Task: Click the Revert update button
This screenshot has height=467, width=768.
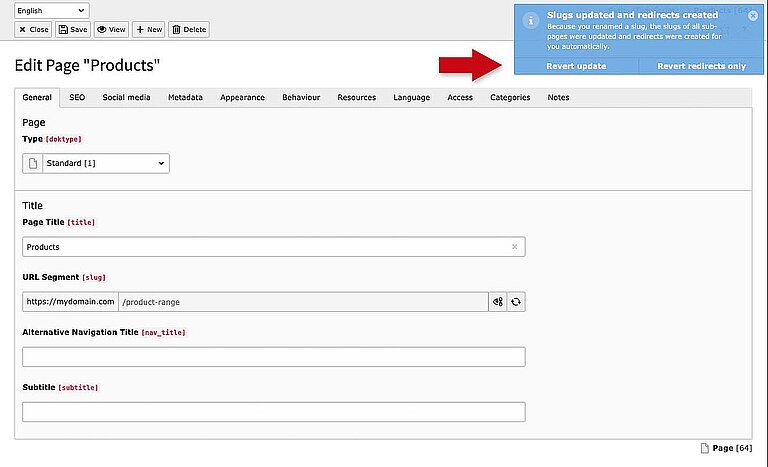Action: pyautogui.click(x=576, y=66)
